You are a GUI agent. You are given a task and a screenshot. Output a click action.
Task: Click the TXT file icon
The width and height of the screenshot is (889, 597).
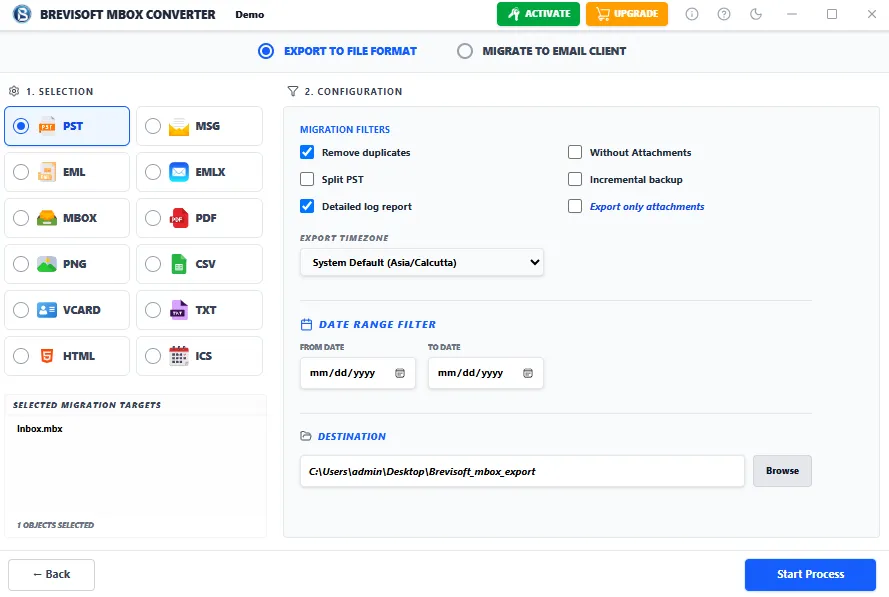pyautogui.click(x=179, y=310)
